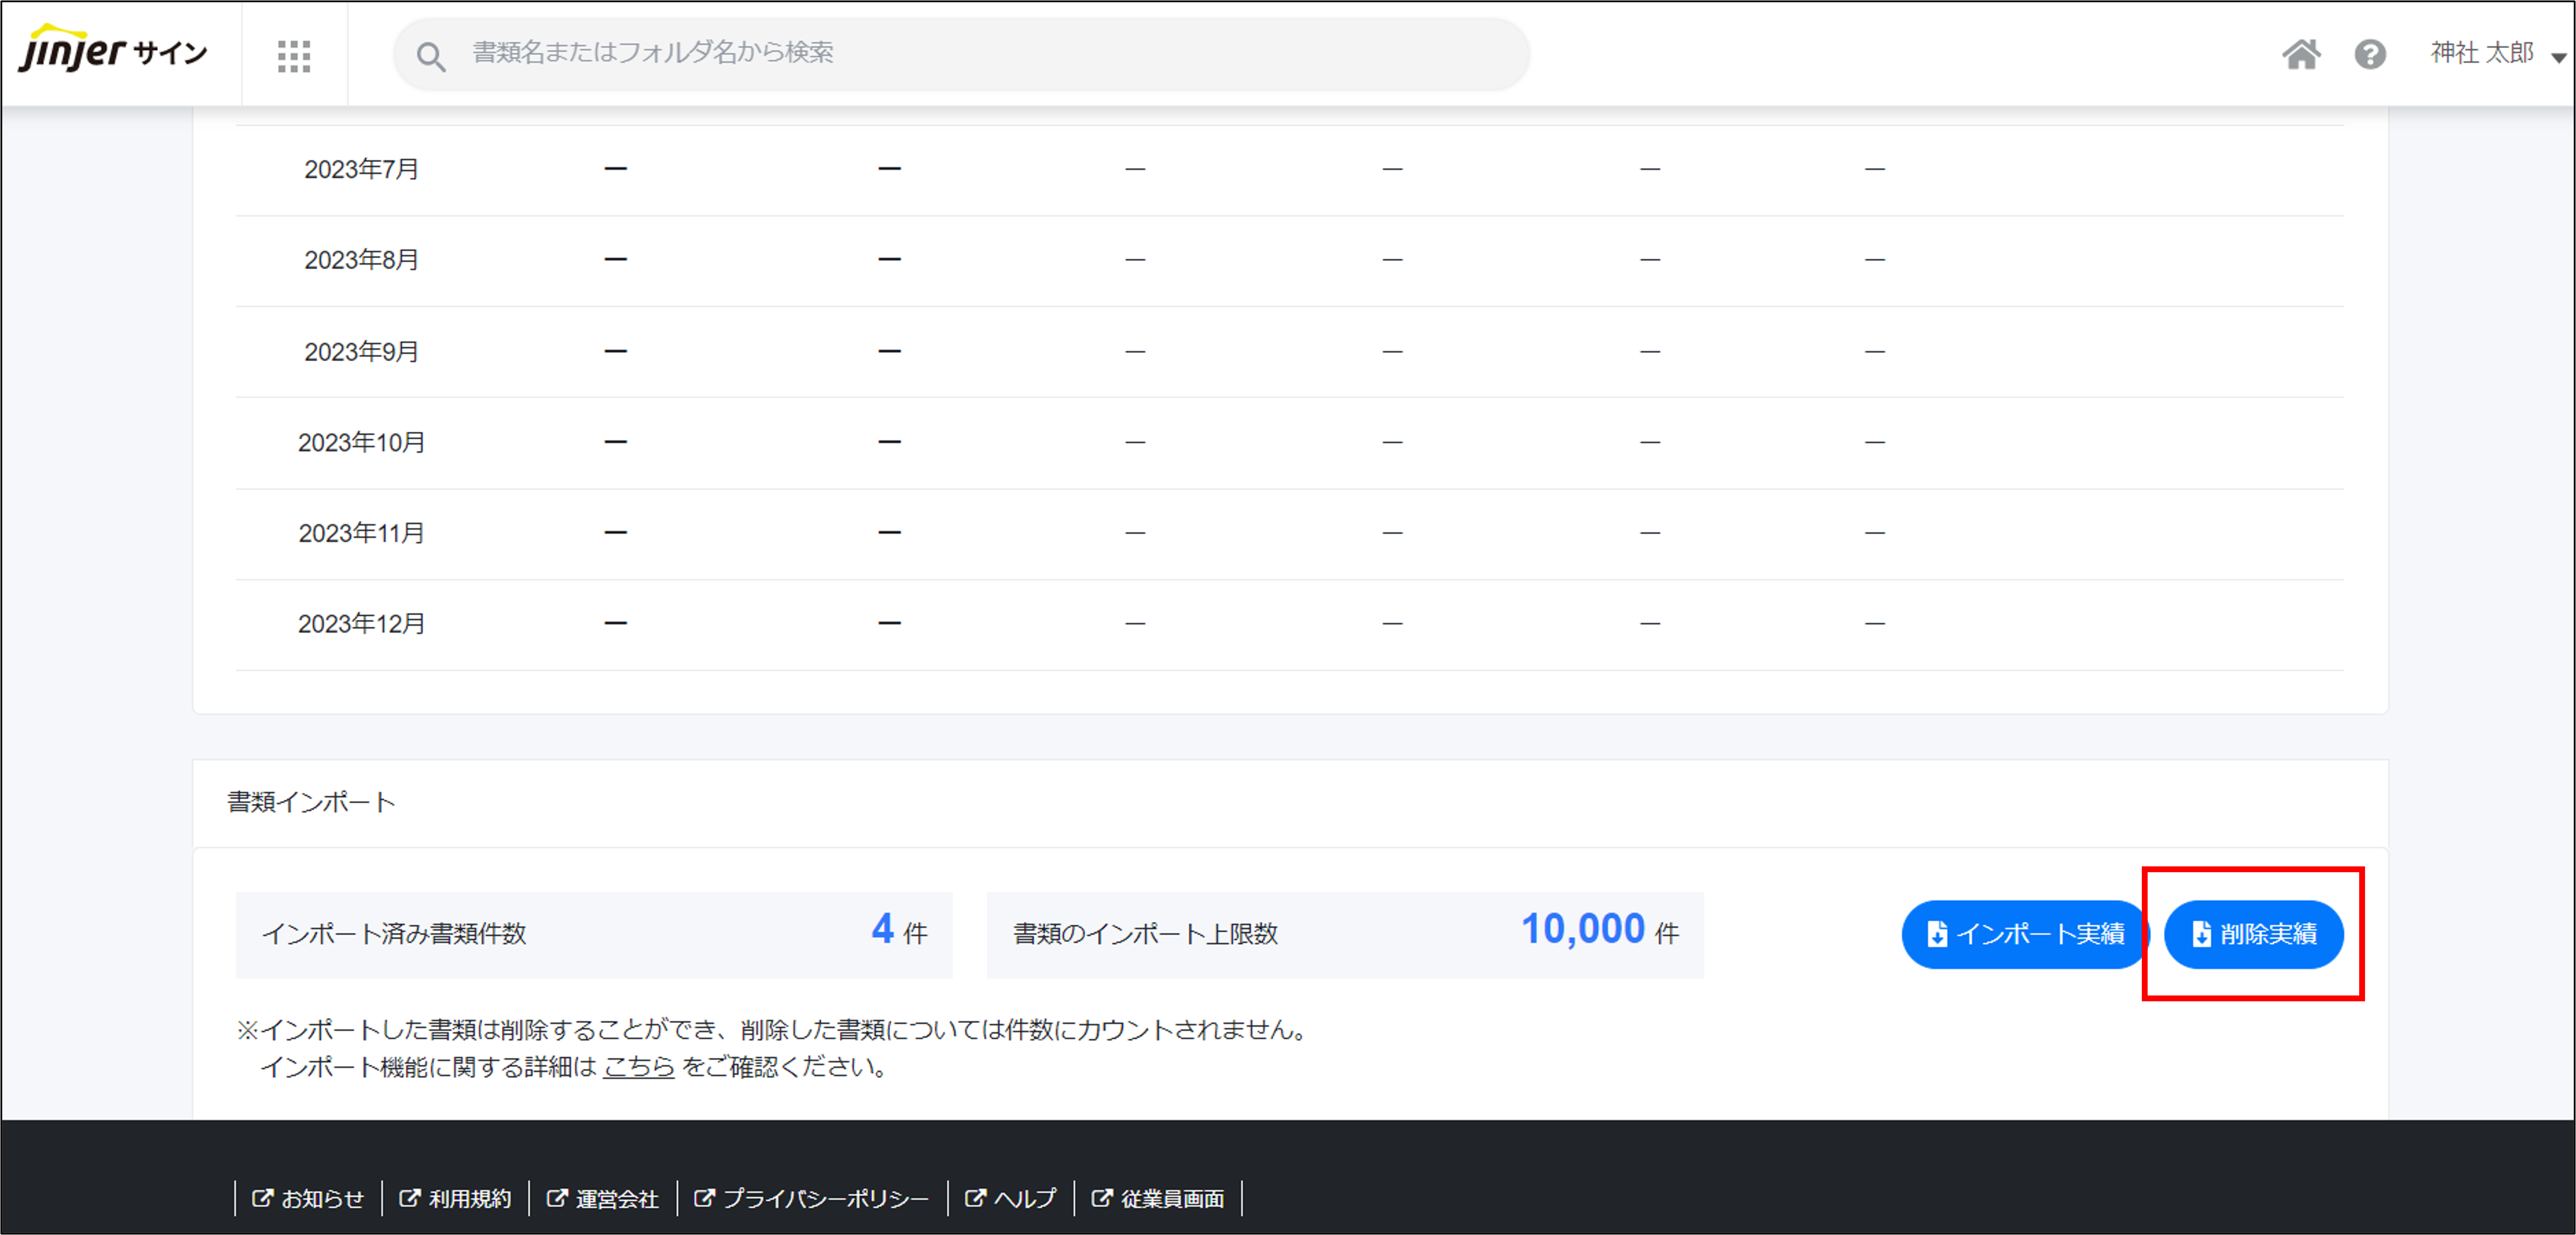
Task: Open the ヘルプ footer link
Action: [x=1024, y=1198]
